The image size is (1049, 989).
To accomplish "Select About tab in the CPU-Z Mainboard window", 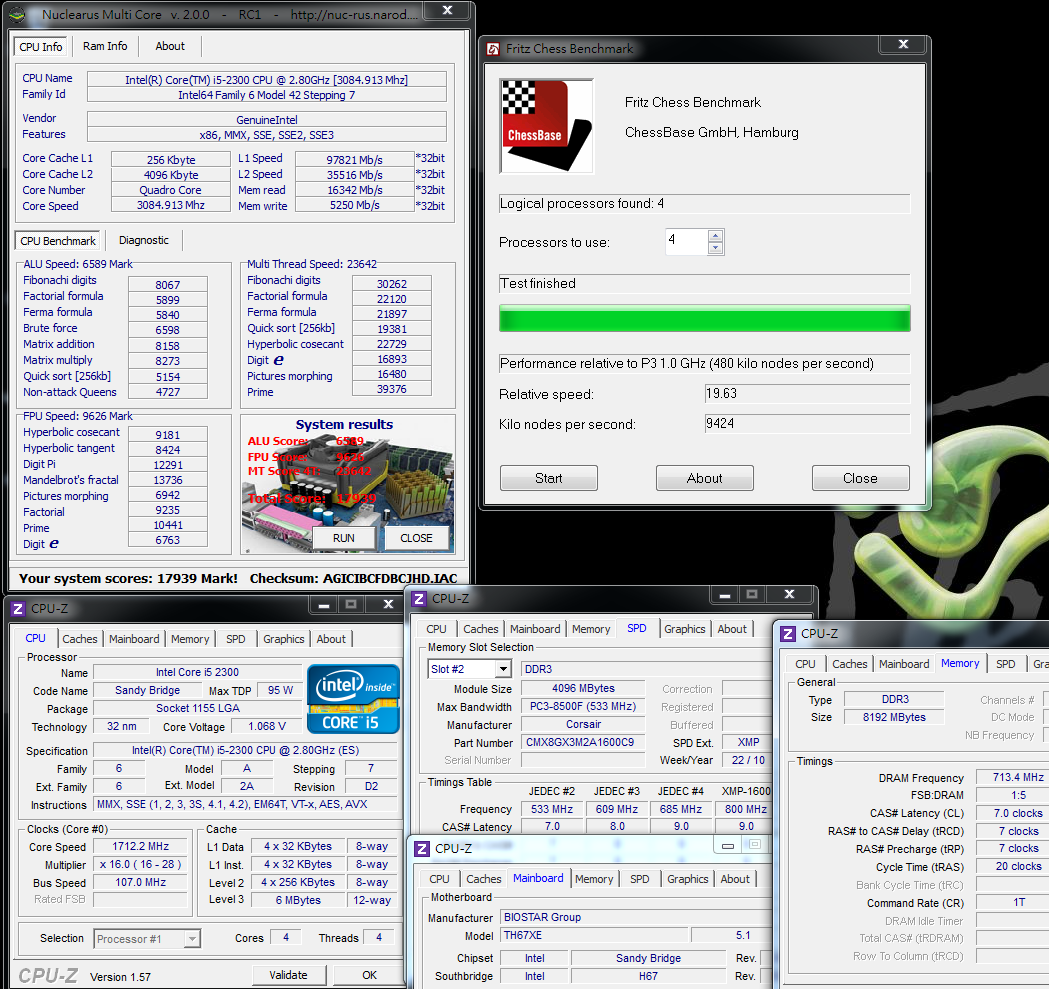I will tap(735, 879).
